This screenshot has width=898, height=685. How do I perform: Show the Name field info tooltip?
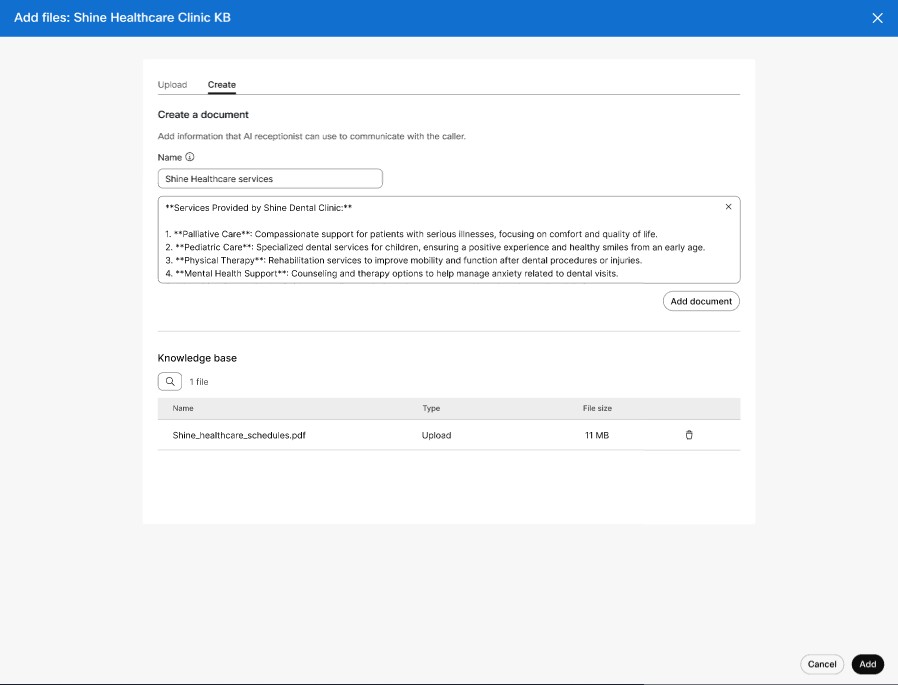pos(190,157)
